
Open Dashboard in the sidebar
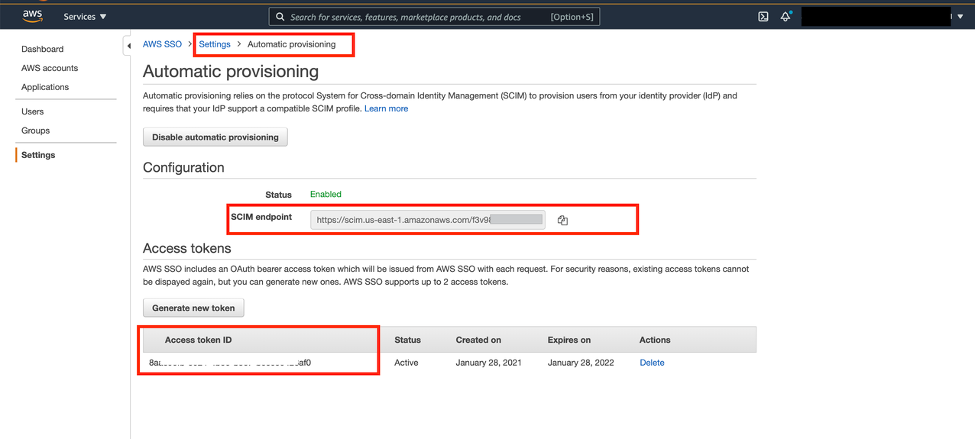point(42,49)
